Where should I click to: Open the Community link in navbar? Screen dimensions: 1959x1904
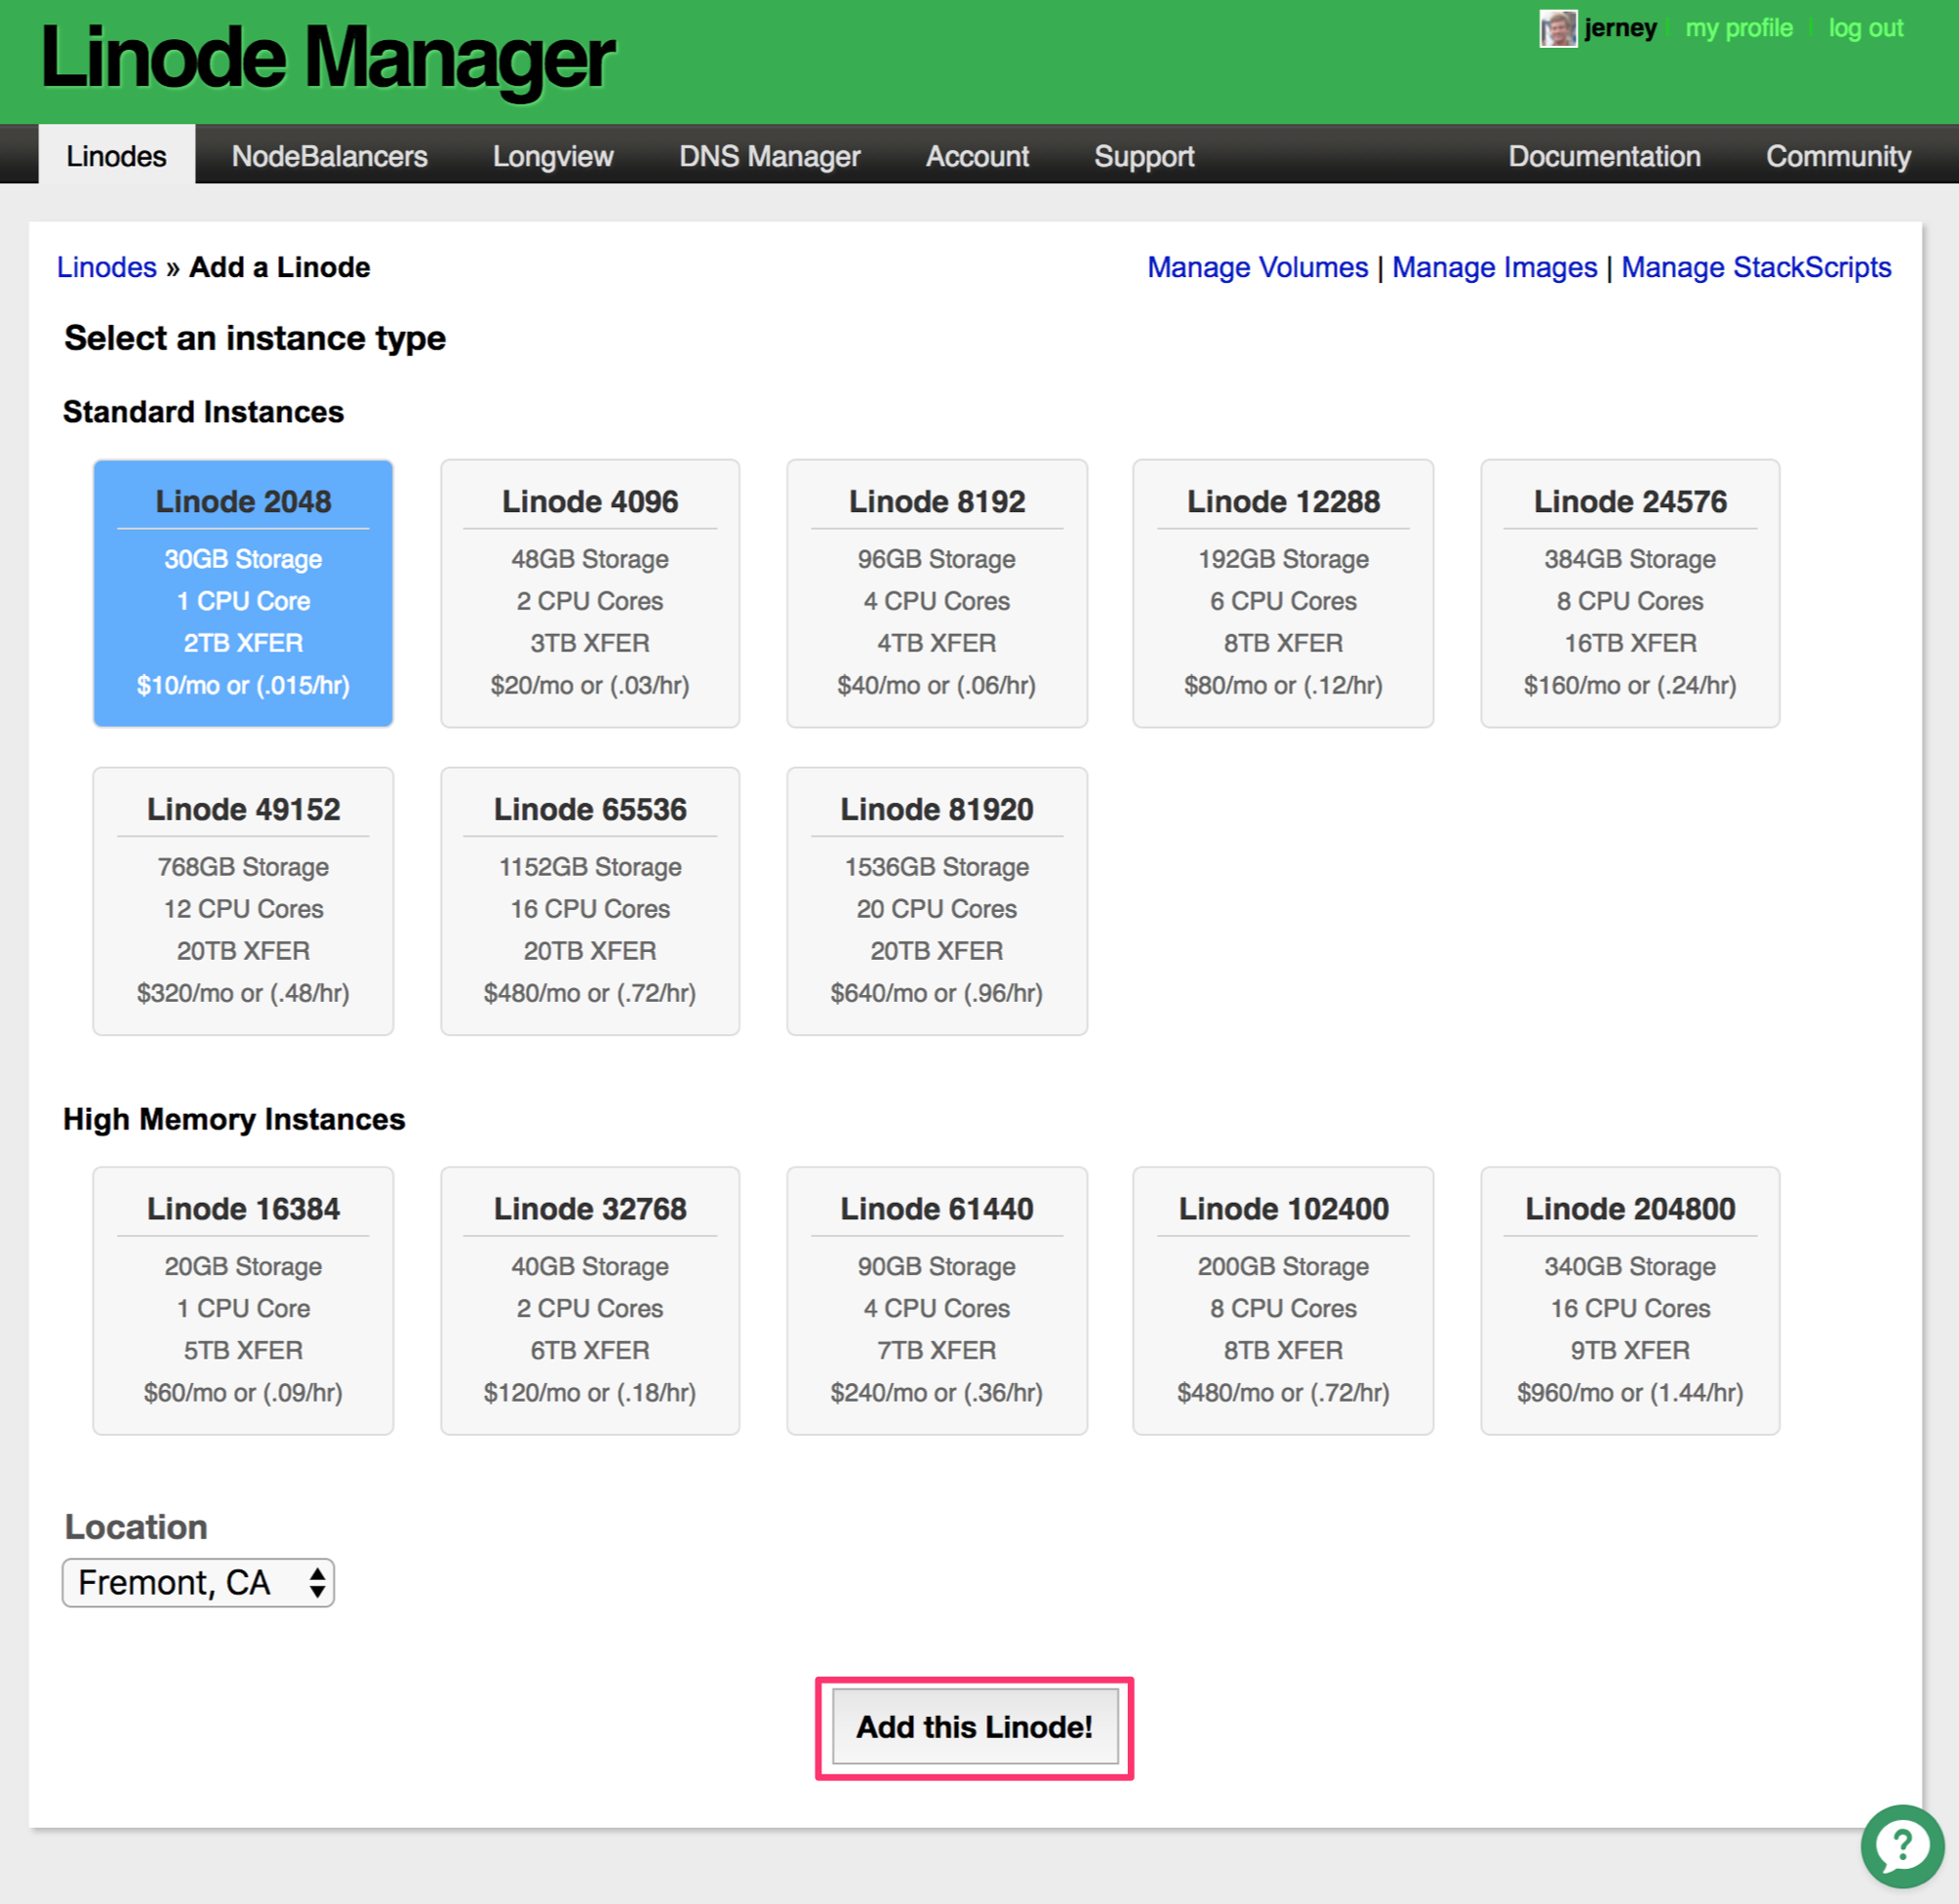(x=1838, y=156)
